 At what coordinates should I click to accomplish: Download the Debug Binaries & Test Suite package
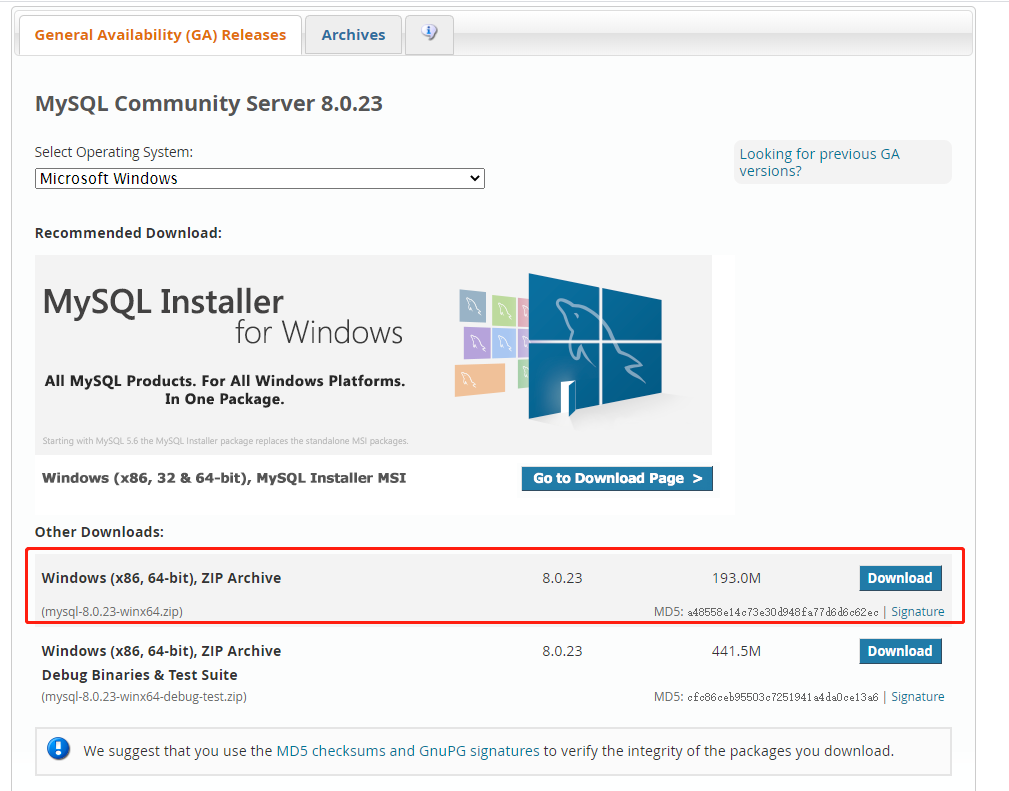click(x=899, y=651)
